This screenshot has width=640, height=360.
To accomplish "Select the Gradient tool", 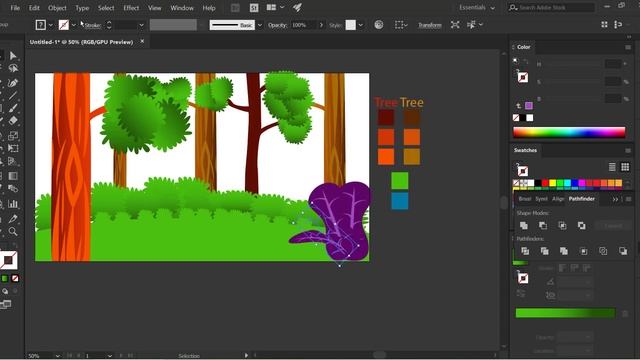I will tap(13, 176).
